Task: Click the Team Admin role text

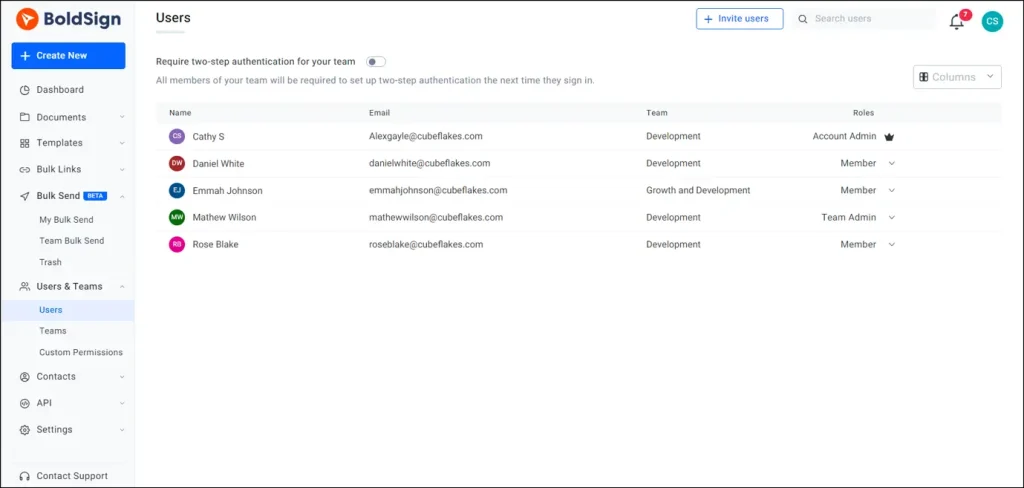Action: click(x=849, y=218)
